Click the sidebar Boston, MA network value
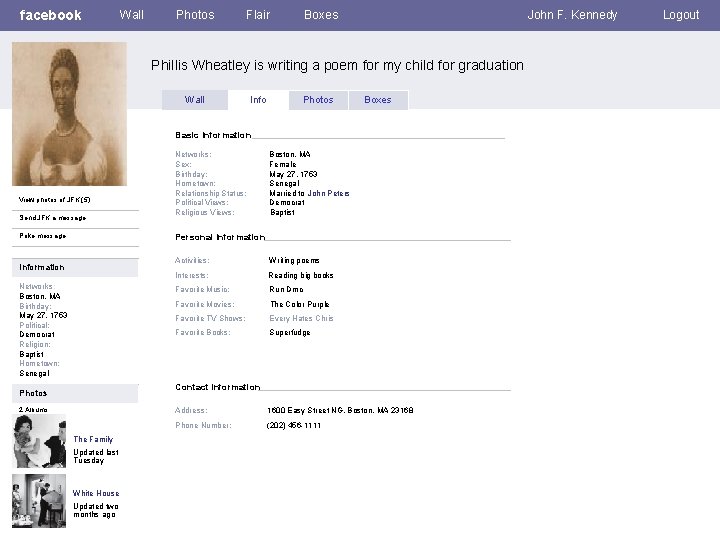 39,296
